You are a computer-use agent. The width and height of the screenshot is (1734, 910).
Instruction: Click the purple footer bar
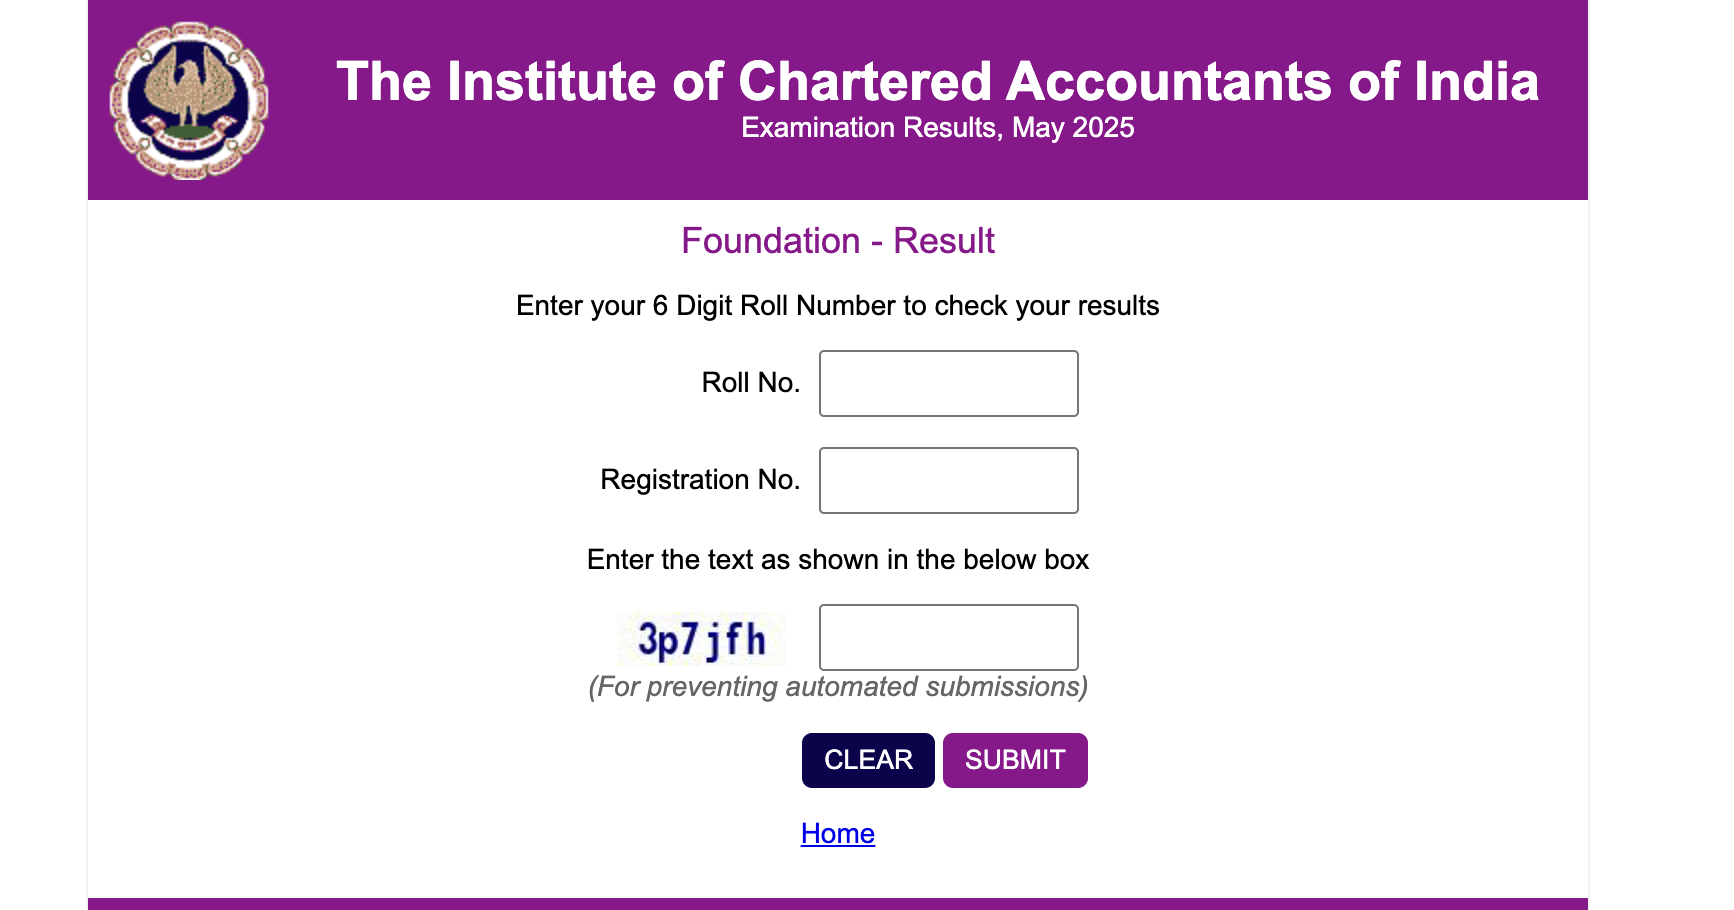click(837, 903)
